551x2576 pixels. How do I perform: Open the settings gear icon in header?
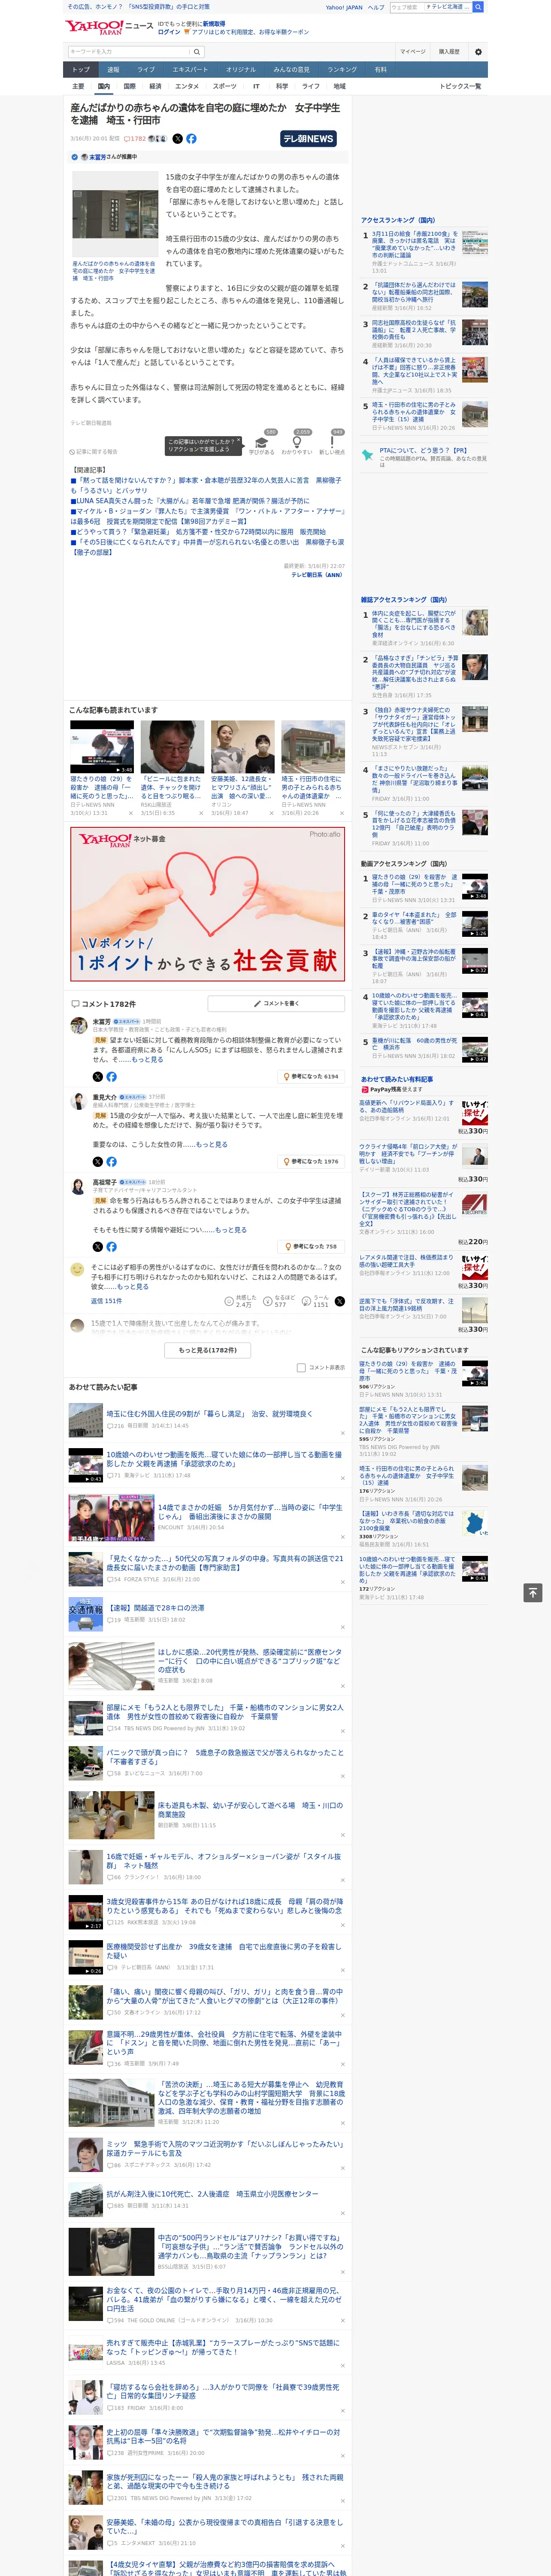tap(478, 51)
